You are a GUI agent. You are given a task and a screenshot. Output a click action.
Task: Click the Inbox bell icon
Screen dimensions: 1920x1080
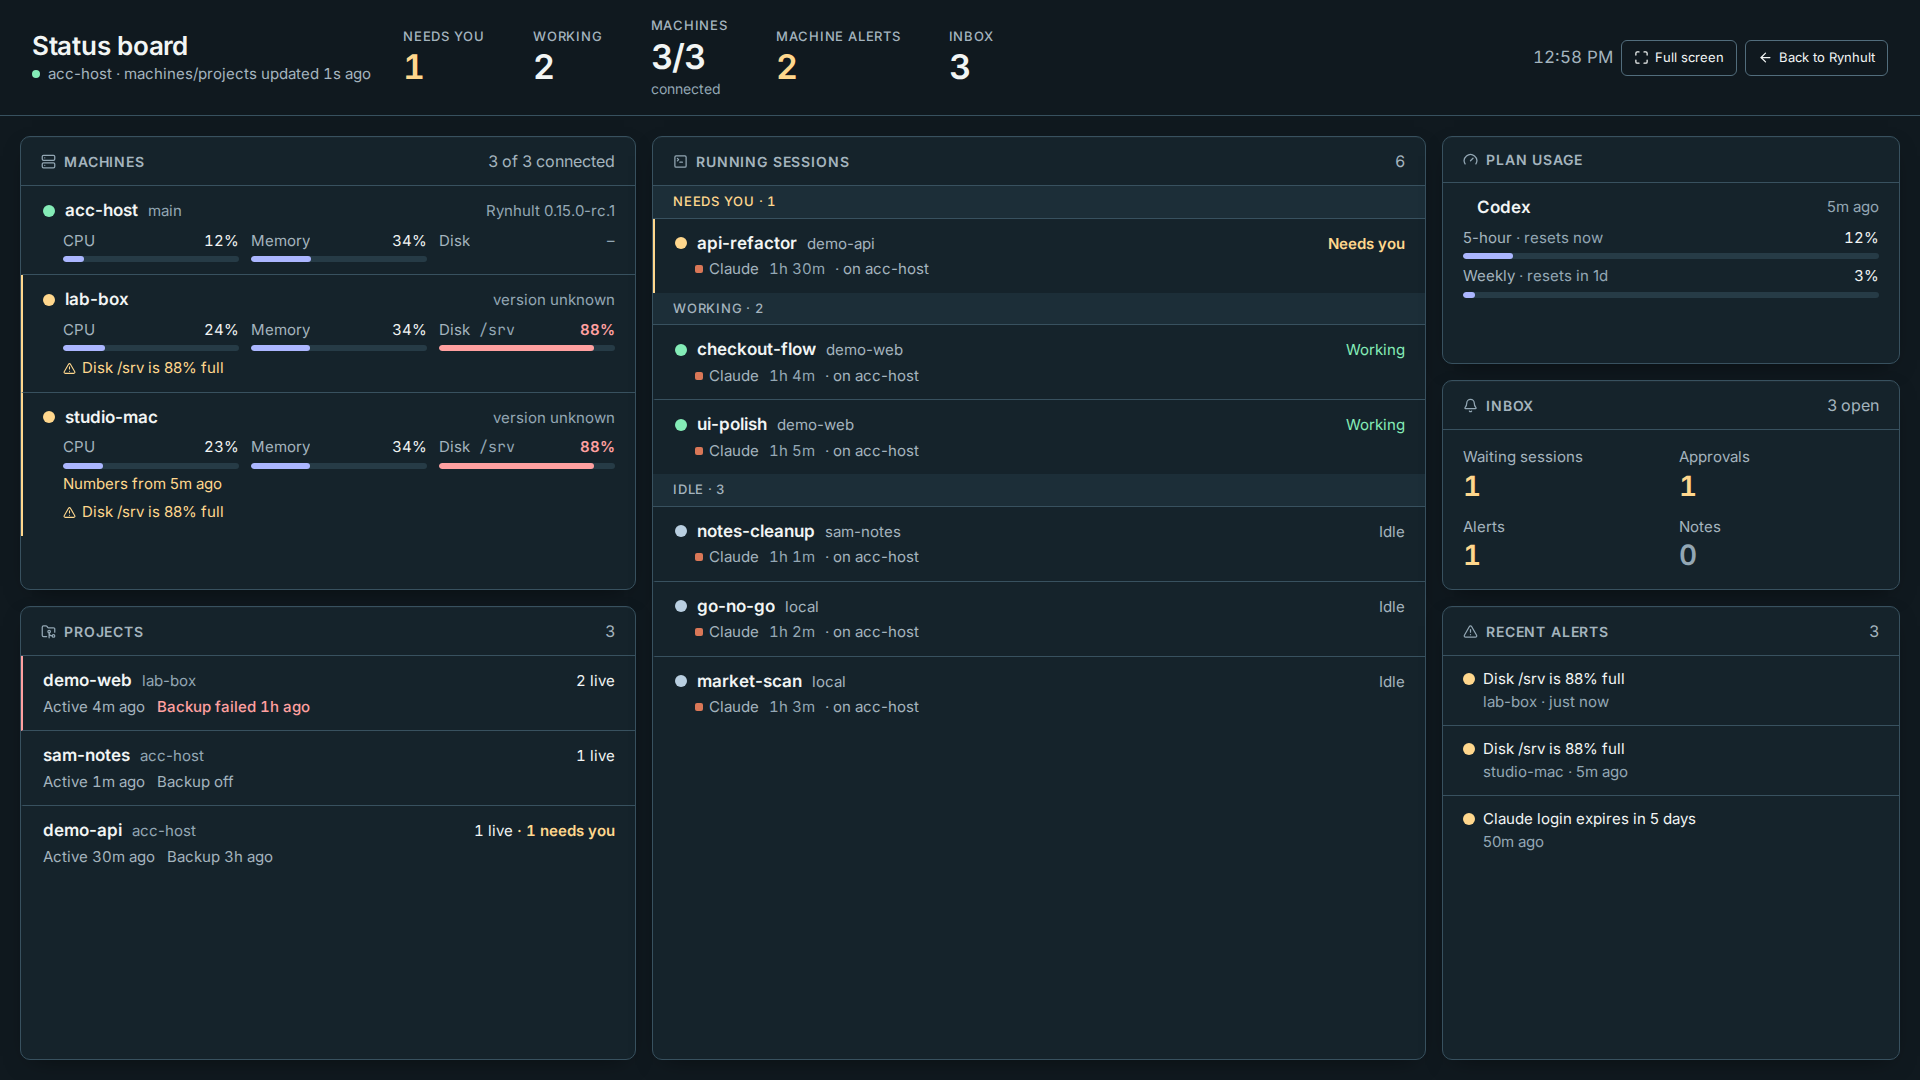pyautogui.click(x=1470, y=406)
